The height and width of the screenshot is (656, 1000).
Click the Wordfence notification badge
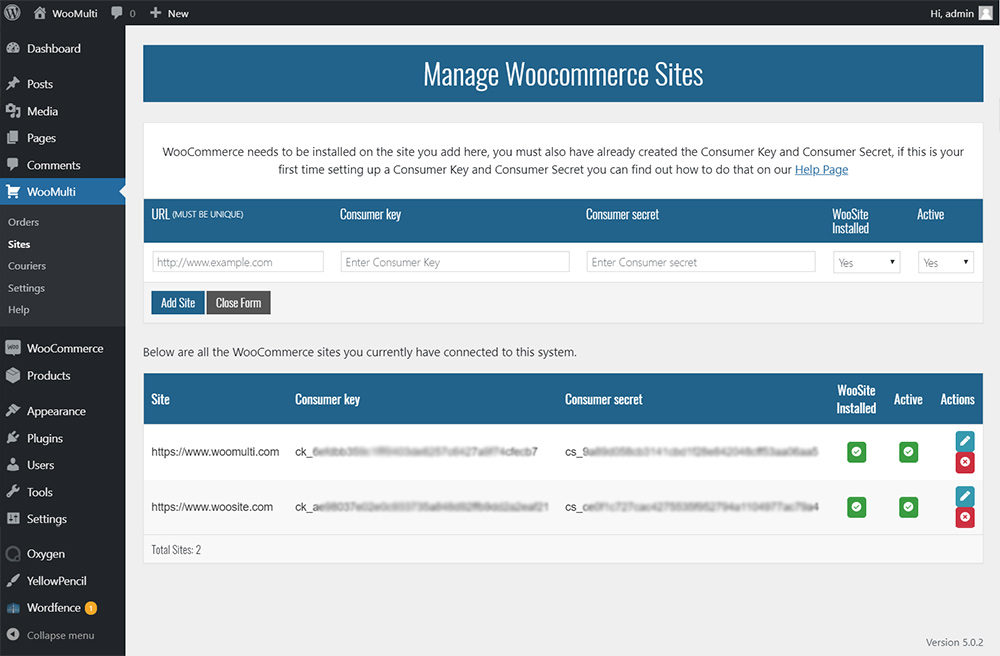pos(91,607)
